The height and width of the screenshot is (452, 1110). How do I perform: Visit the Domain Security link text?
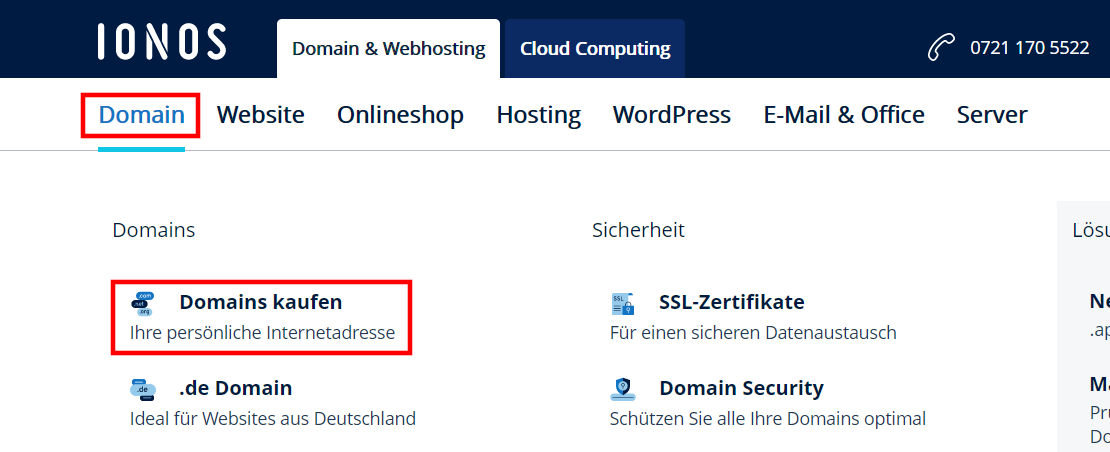(741, 388)
